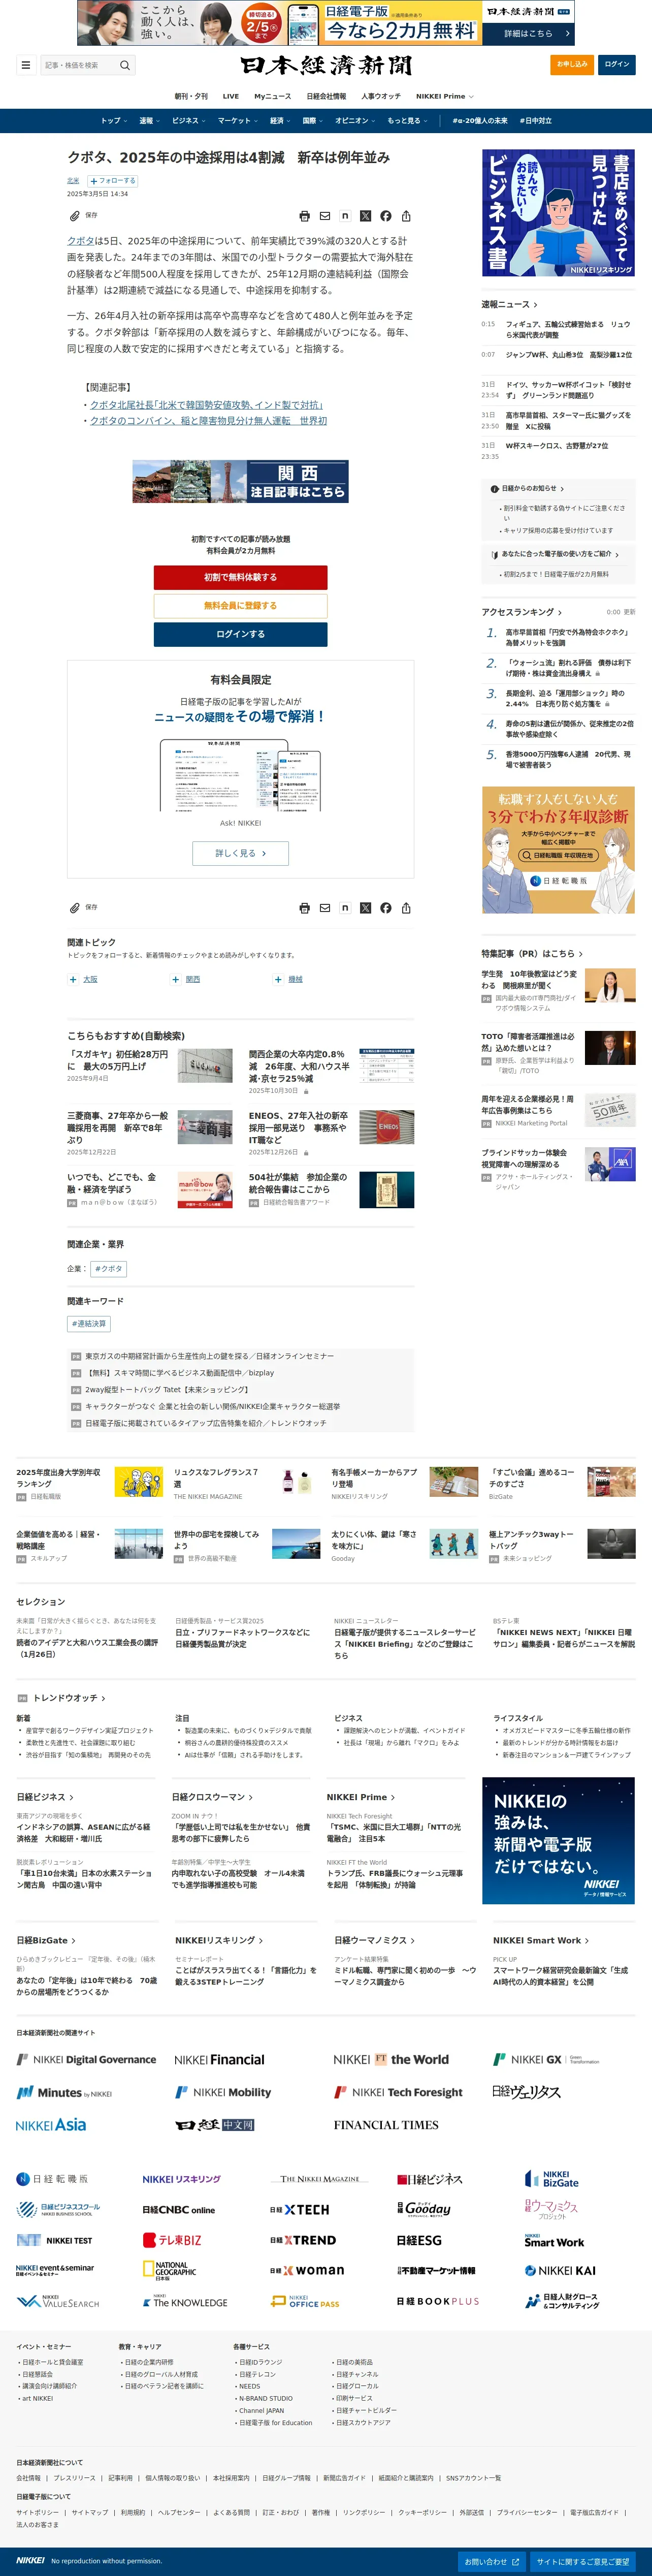Viewport: 652px width, 2576px height.
Task: Click 初割で無料体験する red button
Action: click(x=240, y=578)
